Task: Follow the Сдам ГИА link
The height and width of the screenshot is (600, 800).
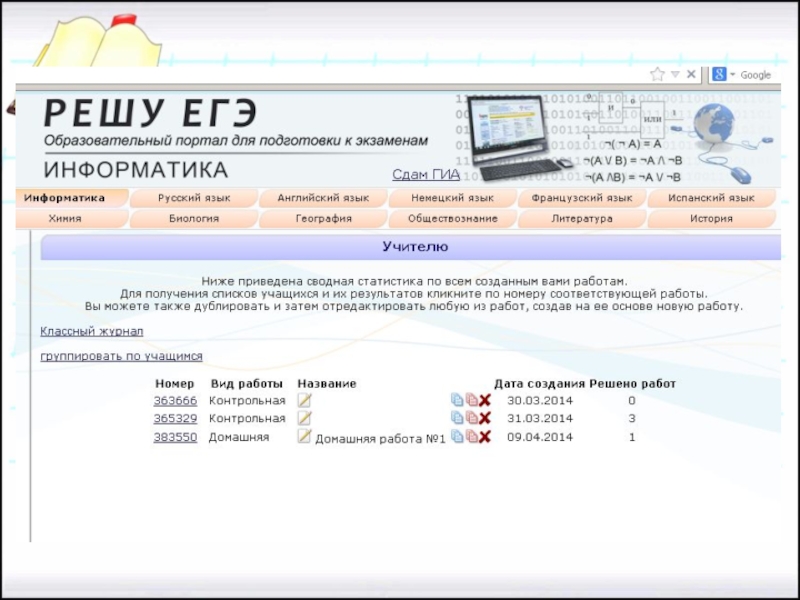Action: [426, 174]
